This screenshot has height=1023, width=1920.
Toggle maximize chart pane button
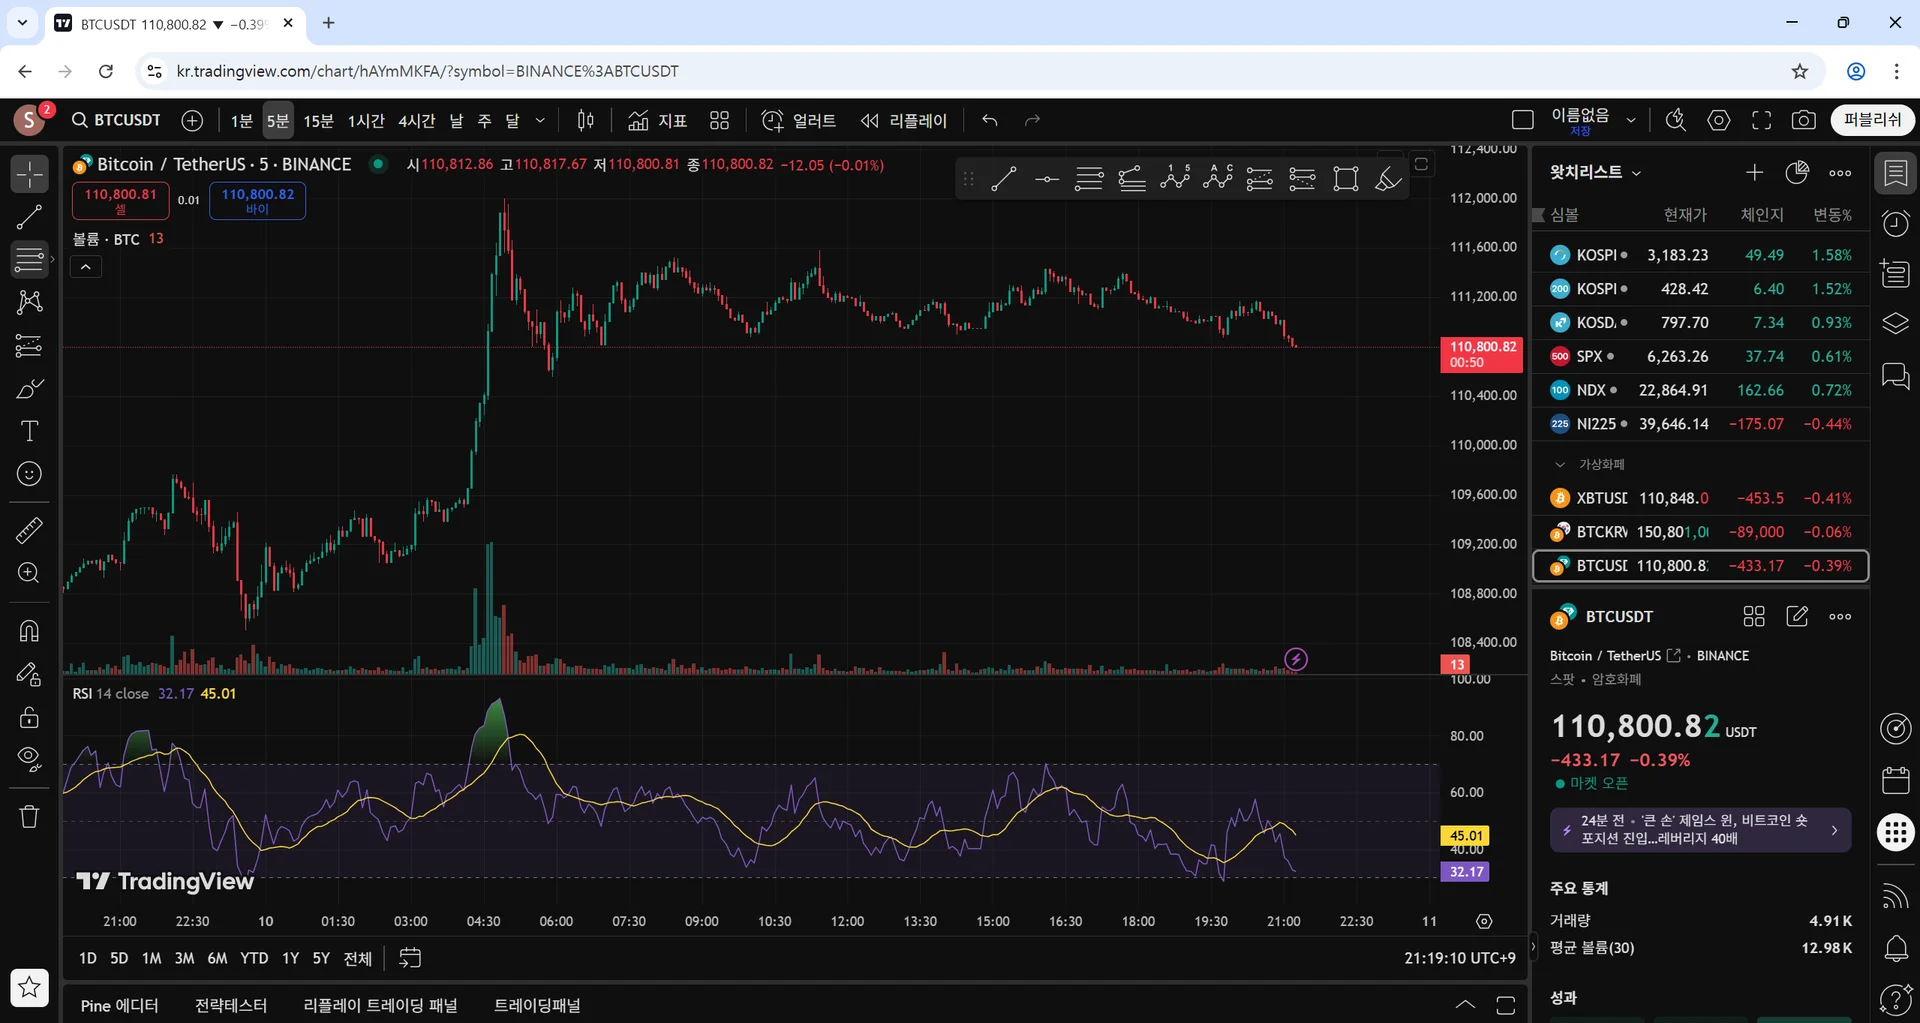(x=1421, y=164)
